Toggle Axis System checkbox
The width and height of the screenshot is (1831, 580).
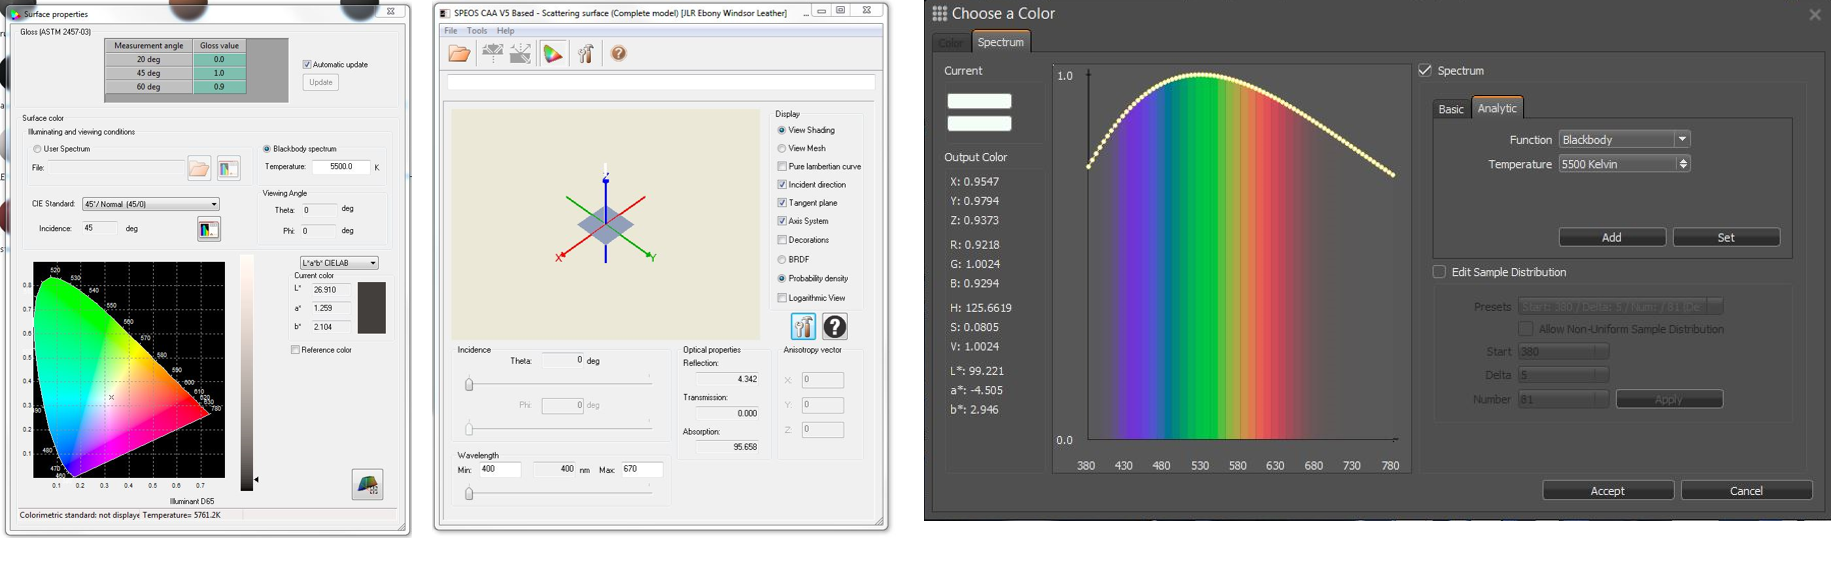[x=782, y=221]
